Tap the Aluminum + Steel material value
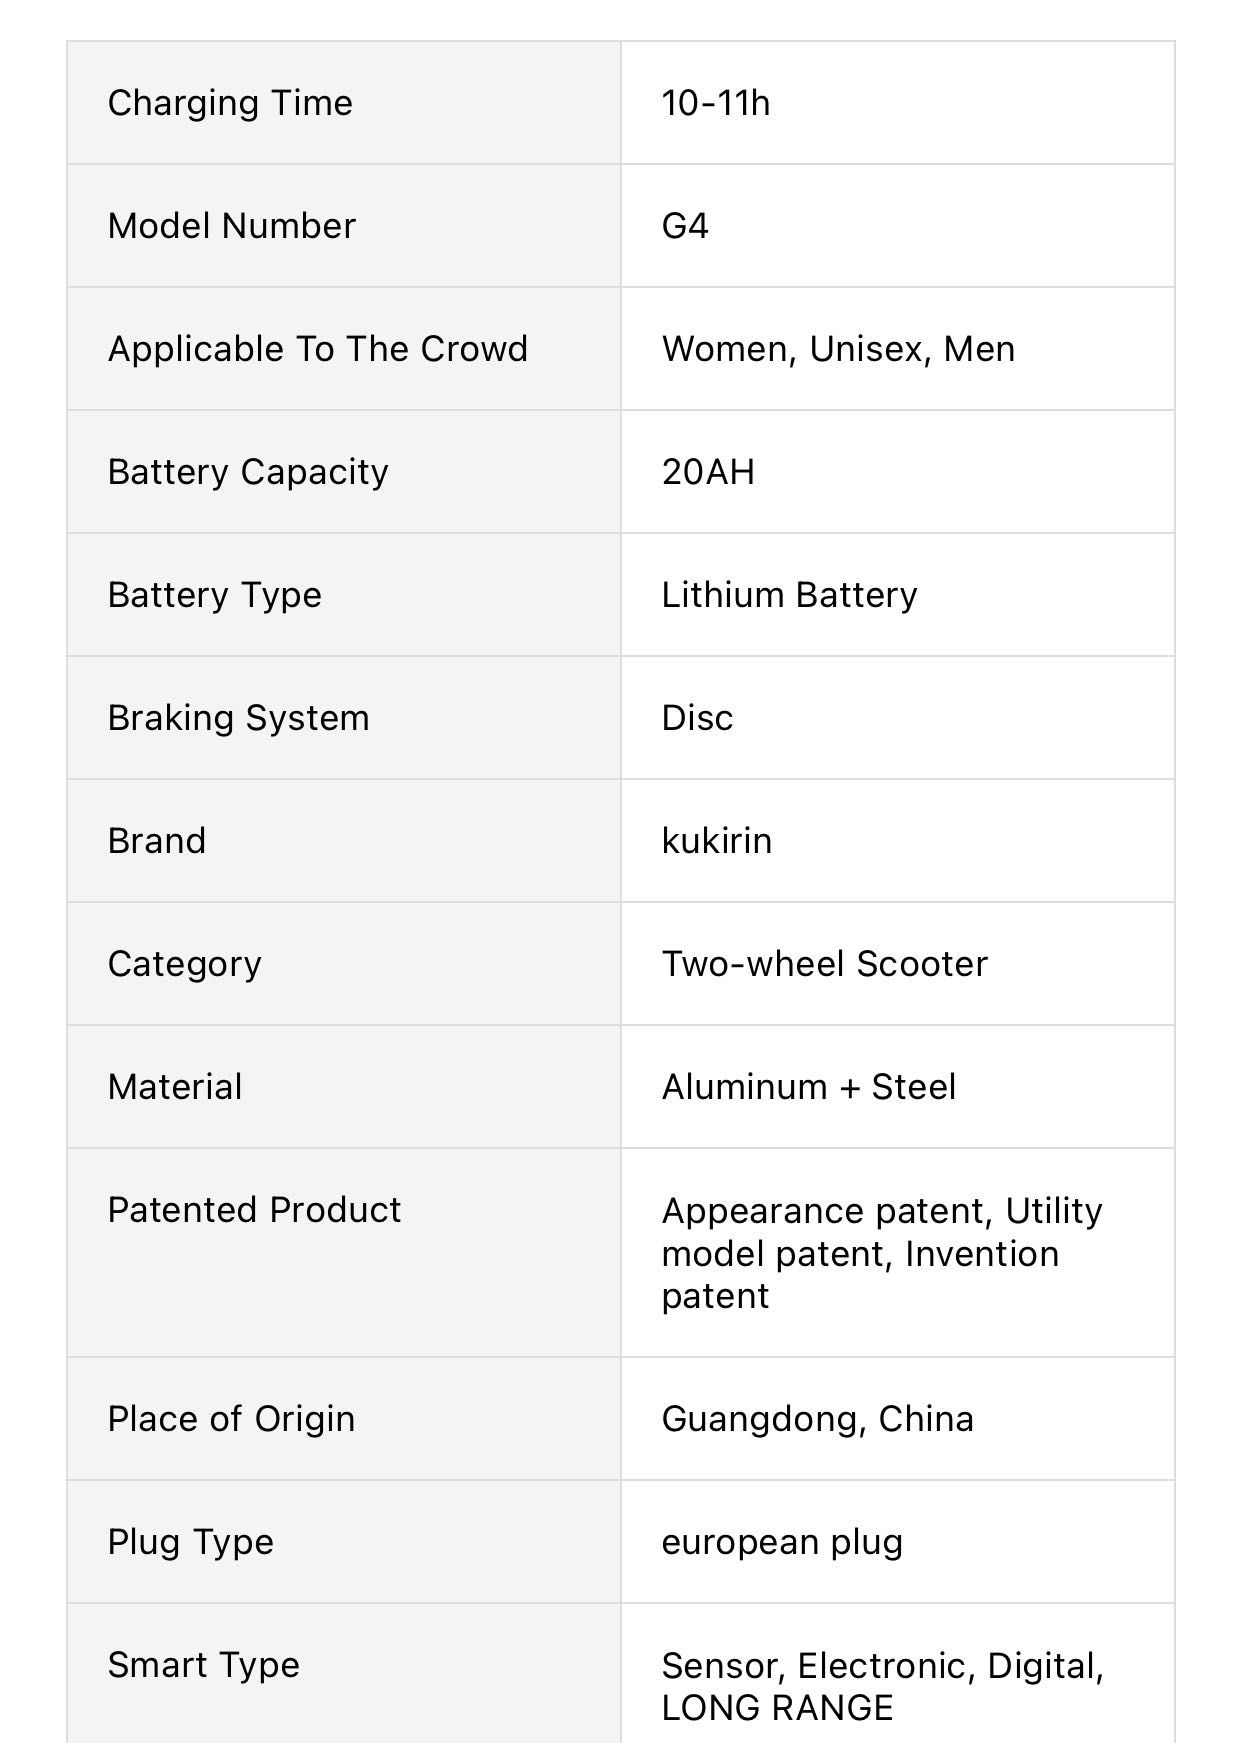The width and height of the screenshot is (1242, 1743). (808, 1087)
